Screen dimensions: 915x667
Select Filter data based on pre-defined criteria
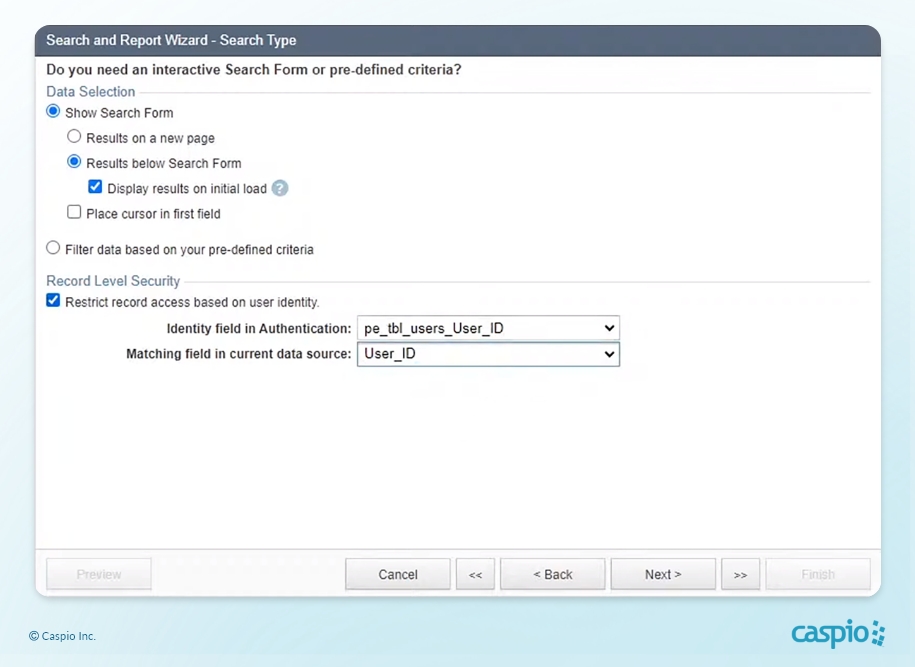coord(54,248)
